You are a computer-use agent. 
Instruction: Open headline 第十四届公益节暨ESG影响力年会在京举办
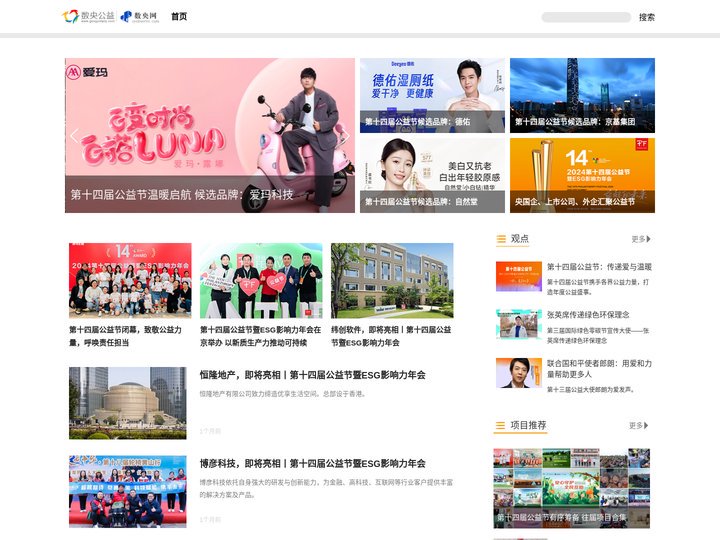coord(260,336)
